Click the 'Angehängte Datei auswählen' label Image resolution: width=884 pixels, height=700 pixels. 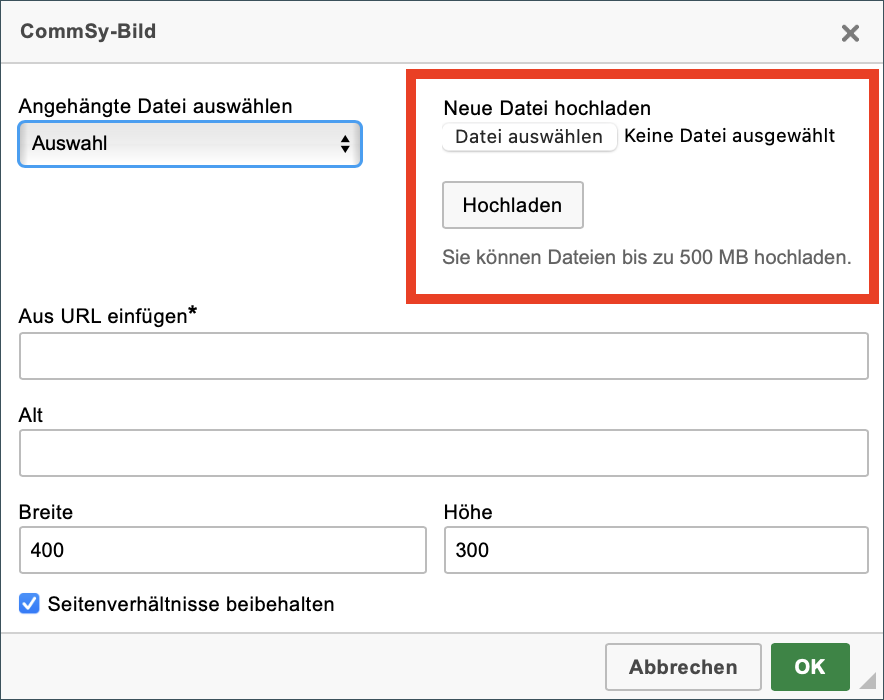[156, 106]
